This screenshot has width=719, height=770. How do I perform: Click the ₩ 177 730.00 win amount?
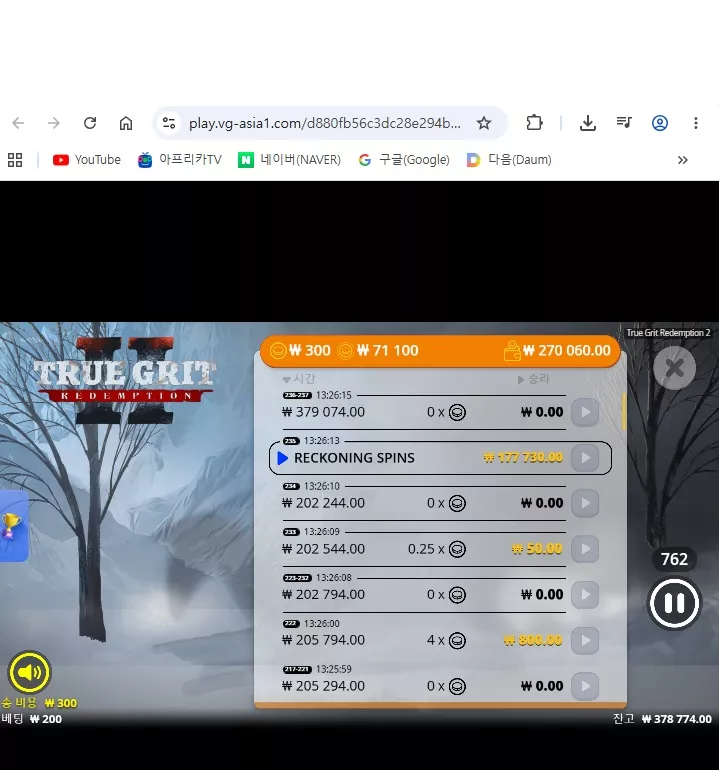523,458
